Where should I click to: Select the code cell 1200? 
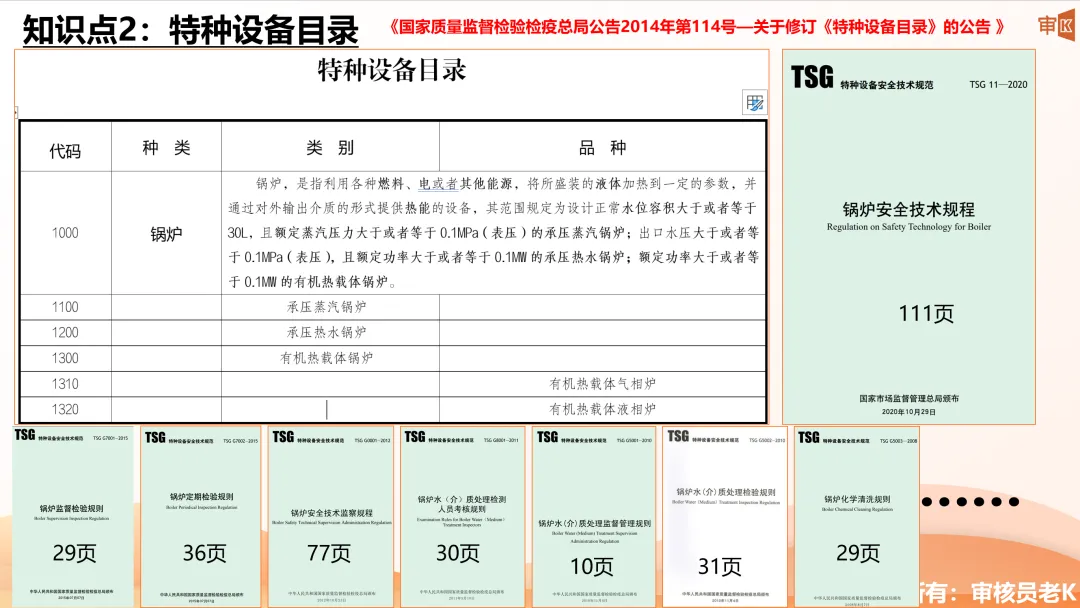pyautogui.click(x=65, y=333)
